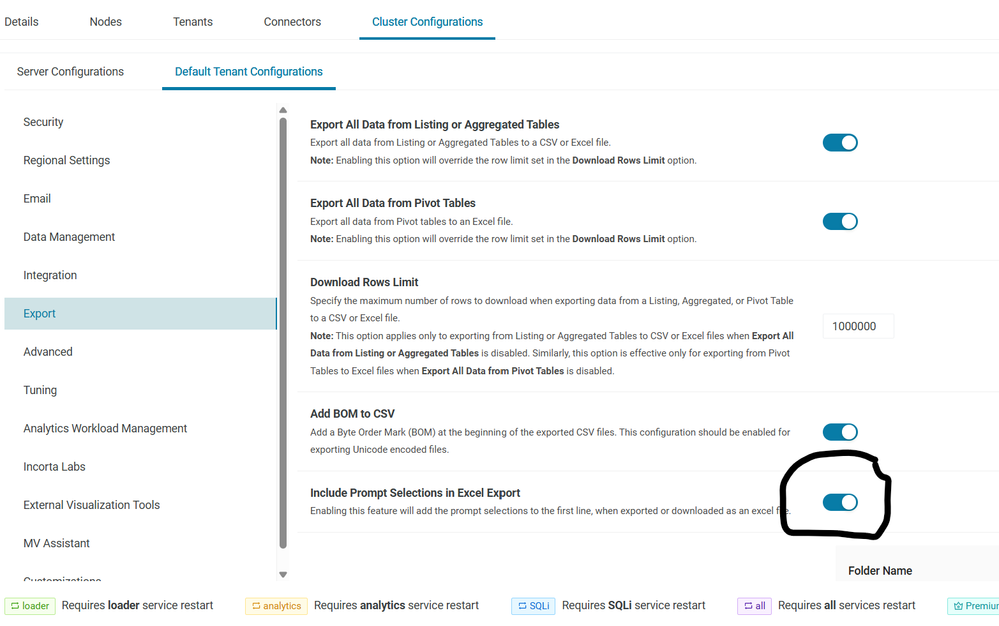Select Security in the settings sidebar
Screen dimensions: 999x626
point(43,122)
